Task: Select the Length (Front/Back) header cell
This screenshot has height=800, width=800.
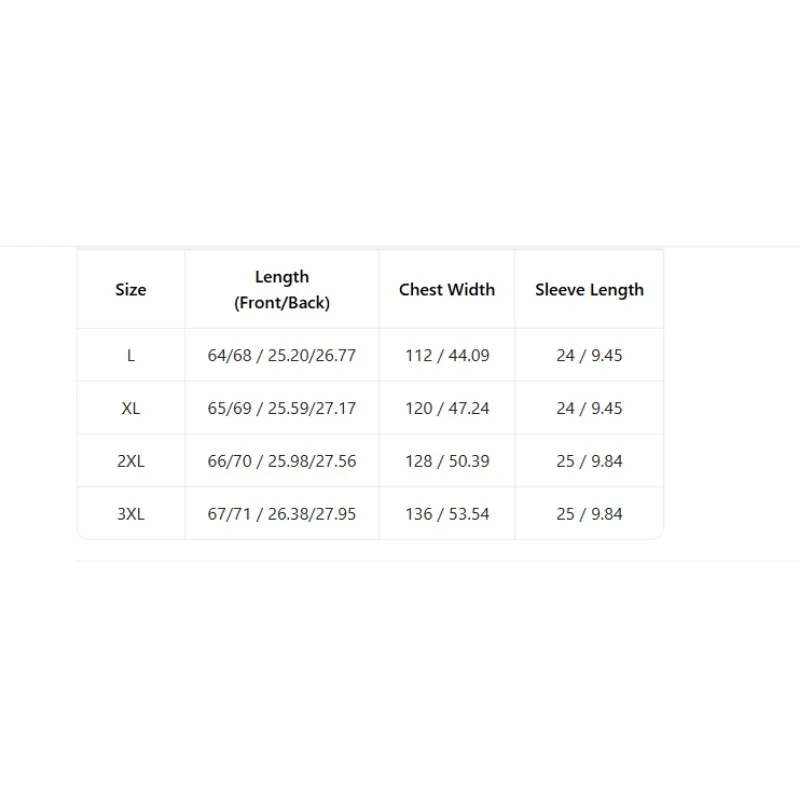Action: [x=282, y=289]
